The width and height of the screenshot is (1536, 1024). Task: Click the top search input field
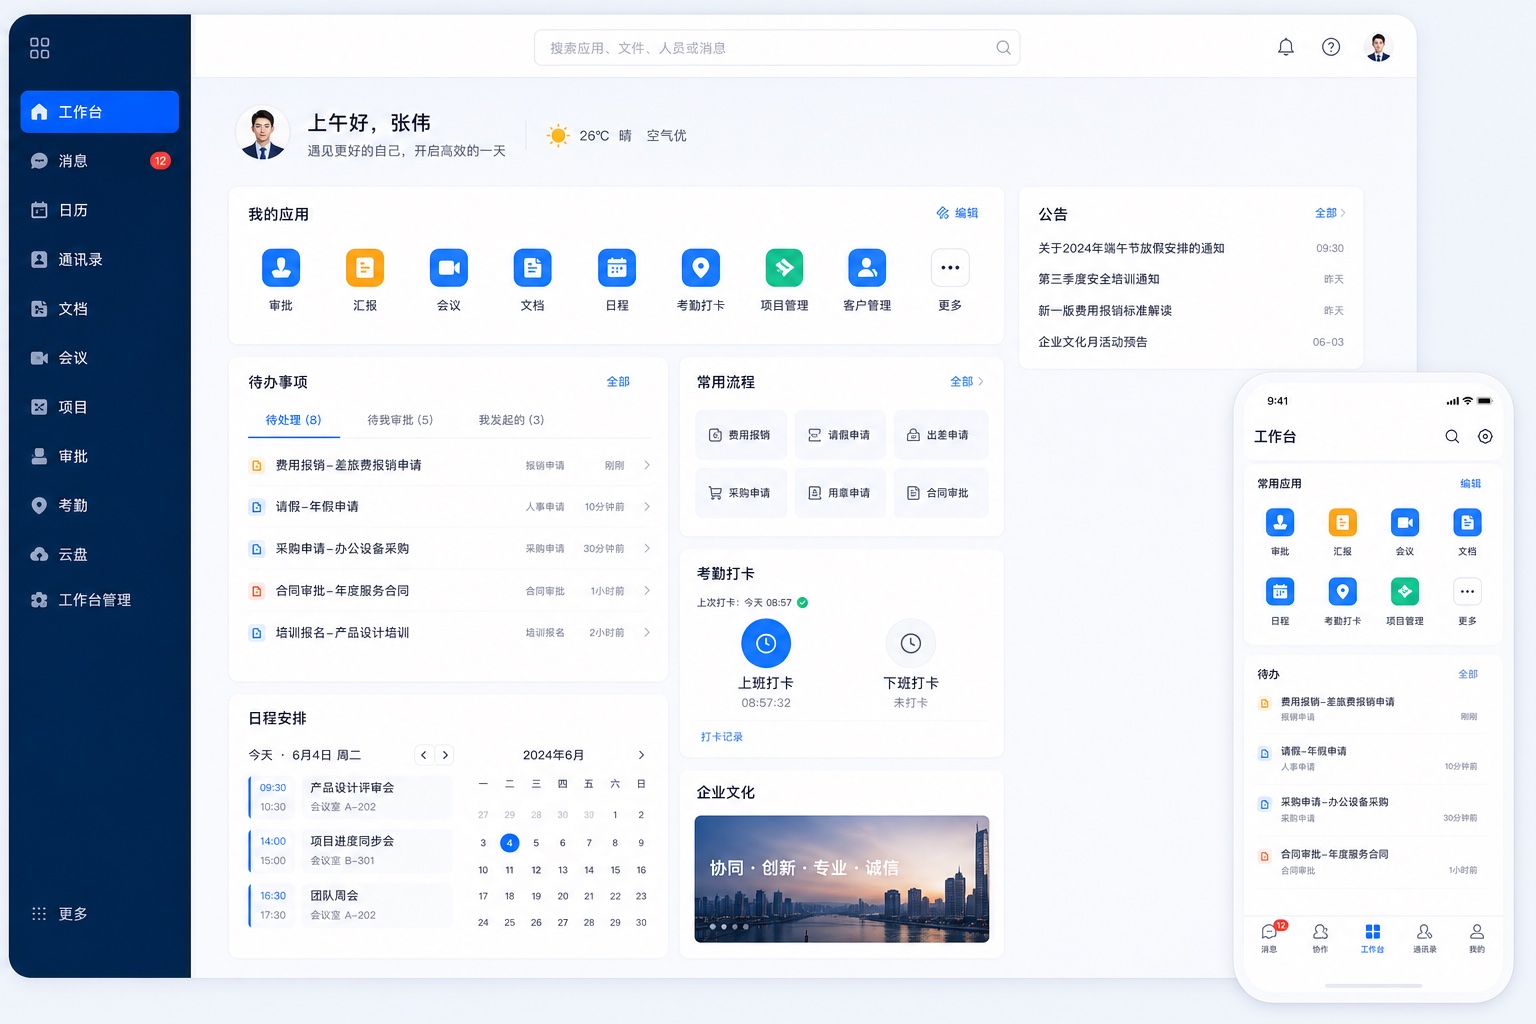pos(777,48)
